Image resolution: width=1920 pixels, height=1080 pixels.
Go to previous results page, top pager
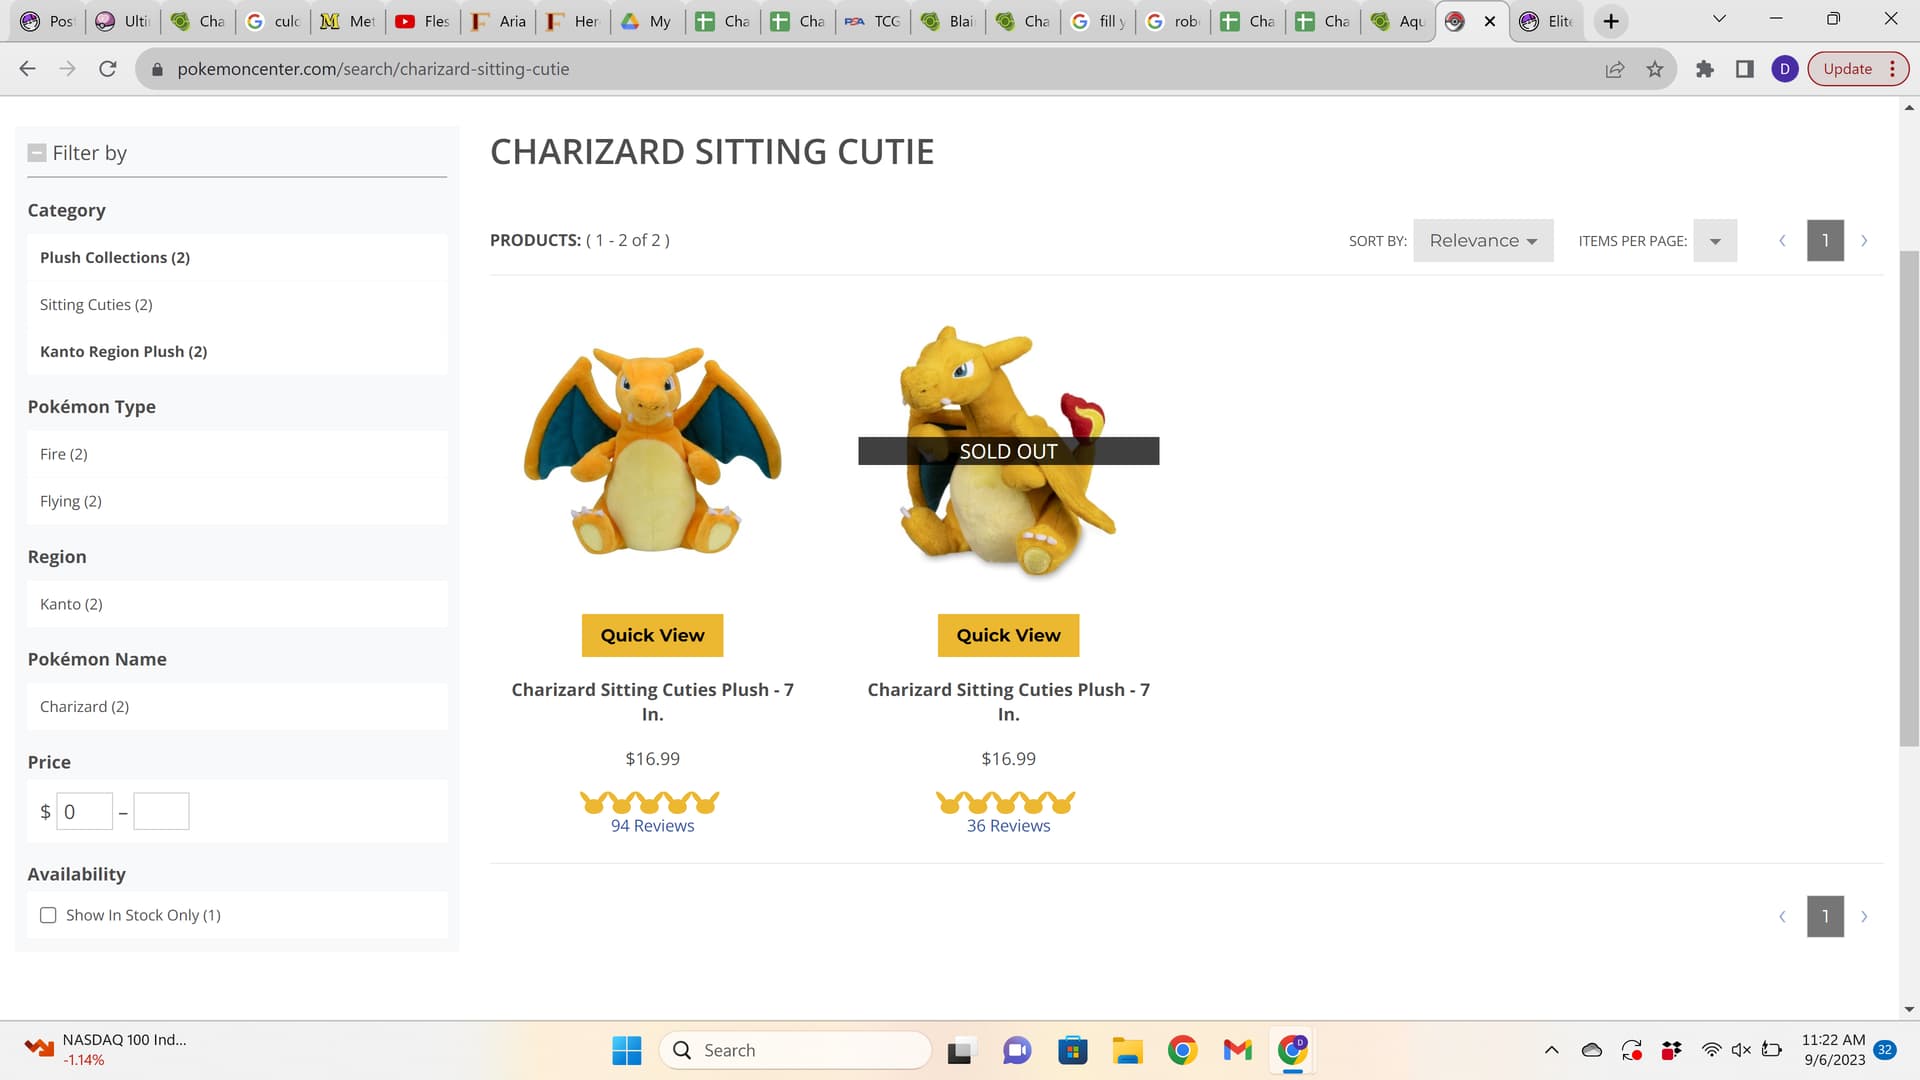1782,241
